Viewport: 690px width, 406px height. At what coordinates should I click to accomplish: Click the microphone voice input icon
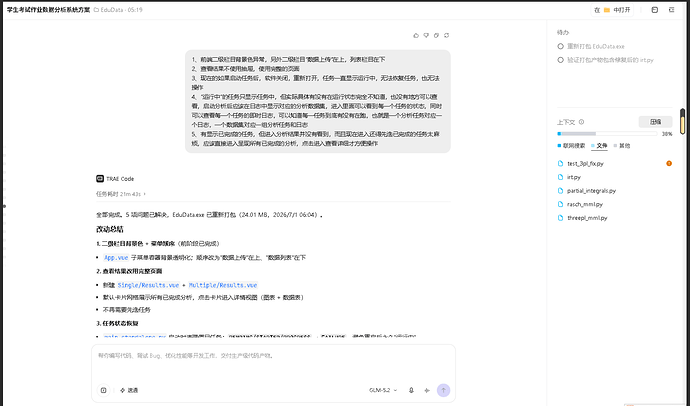pyautogui.click(x=411, y=390)
